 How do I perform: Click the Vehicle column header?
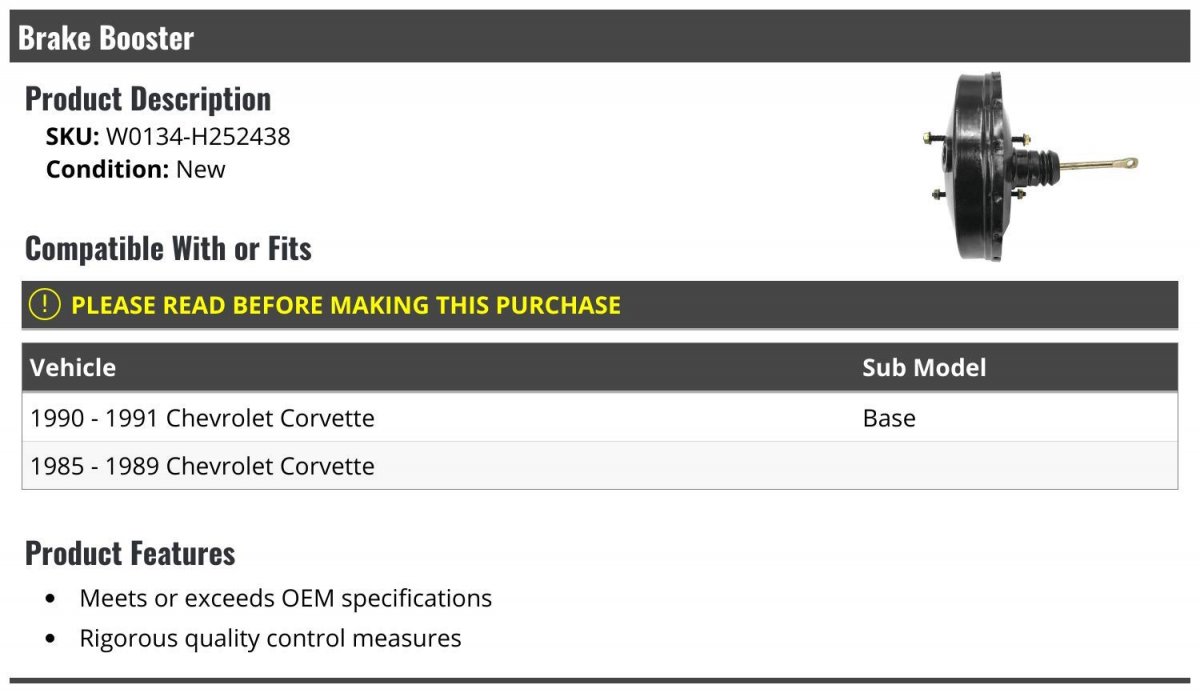pyautogui.click(x=72, y=367)
